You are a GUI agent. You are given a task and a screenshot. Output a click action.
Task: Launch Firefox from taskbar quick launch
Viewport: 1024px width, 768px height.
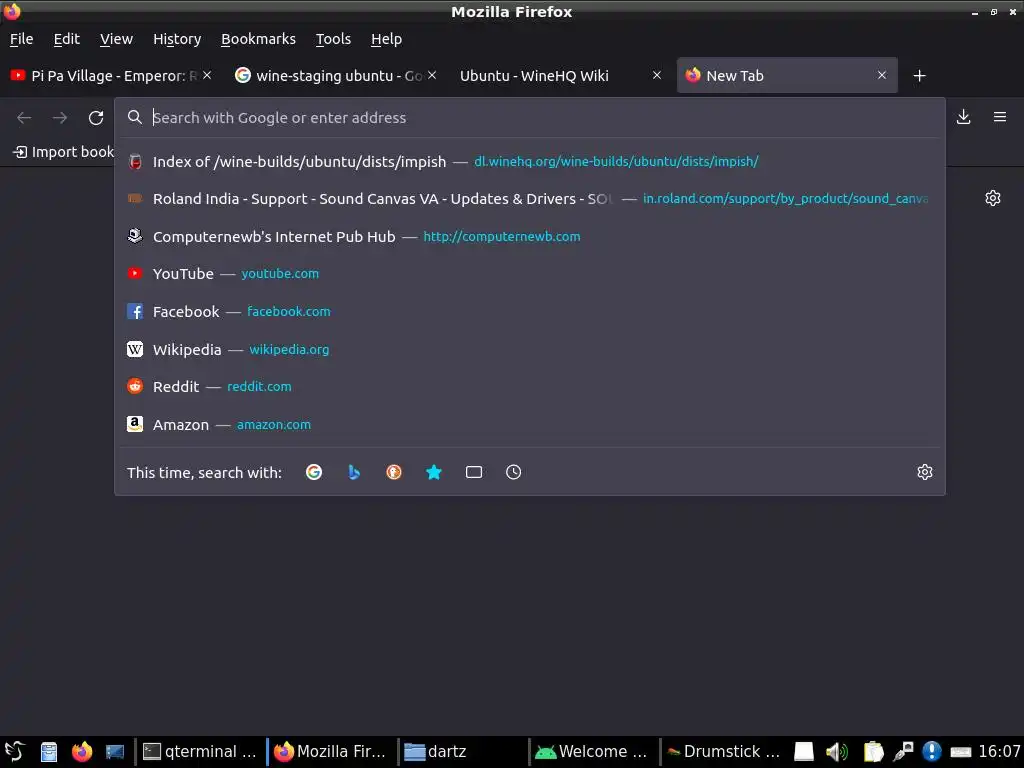pos(82,752)
